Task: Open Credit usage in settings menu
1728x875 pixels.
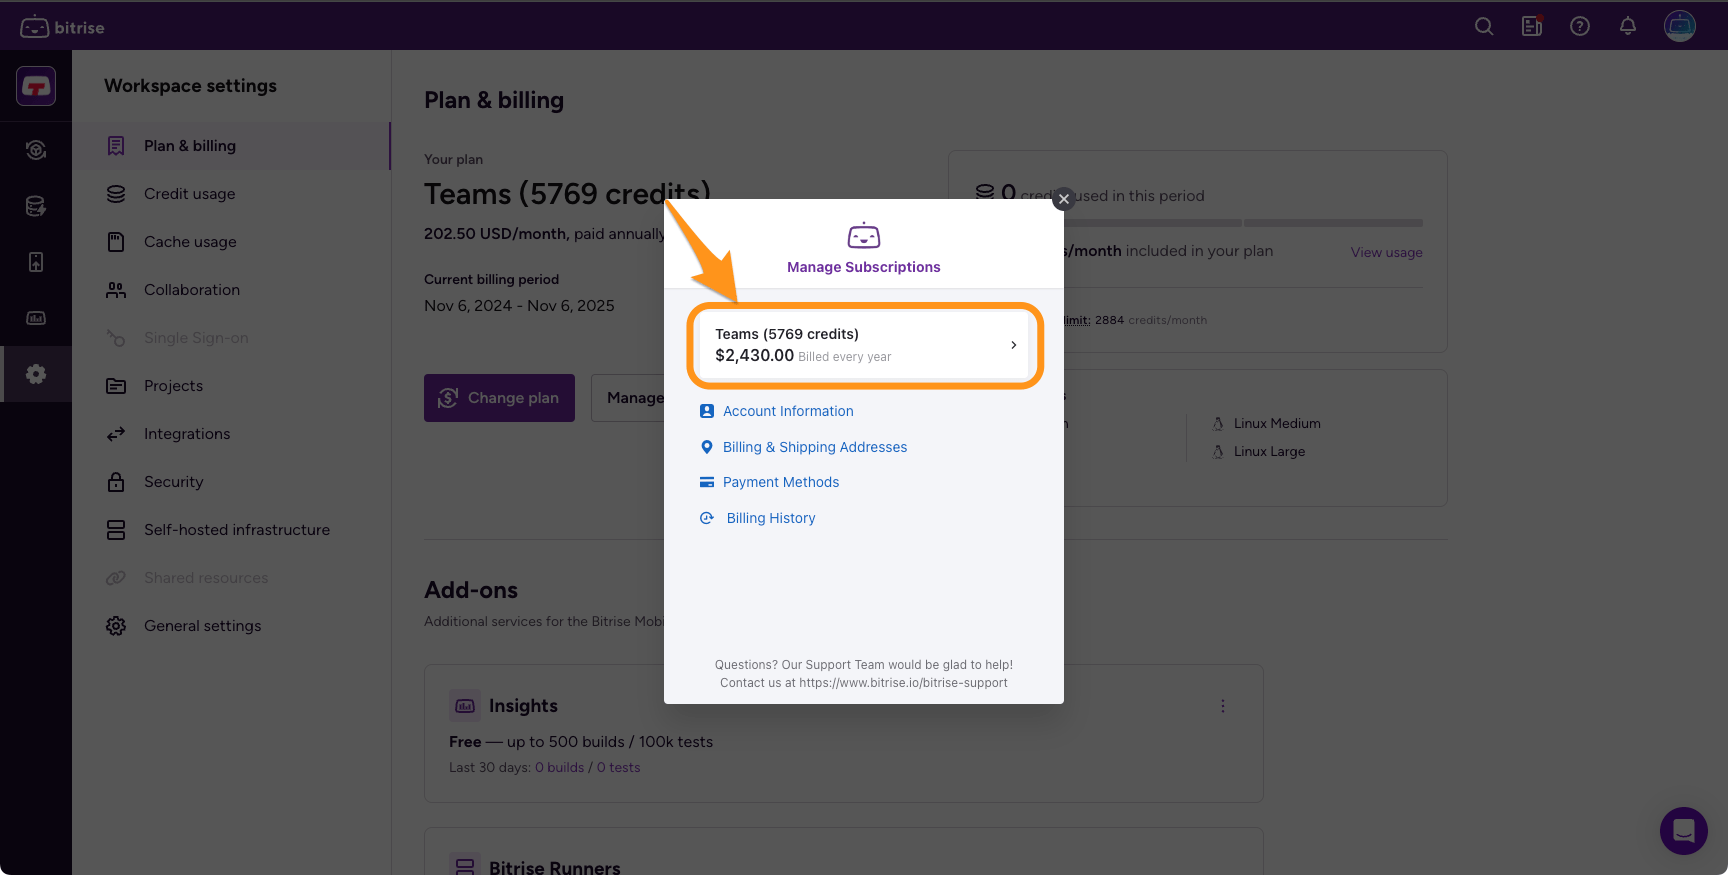Action: click(x=189, y=194)
